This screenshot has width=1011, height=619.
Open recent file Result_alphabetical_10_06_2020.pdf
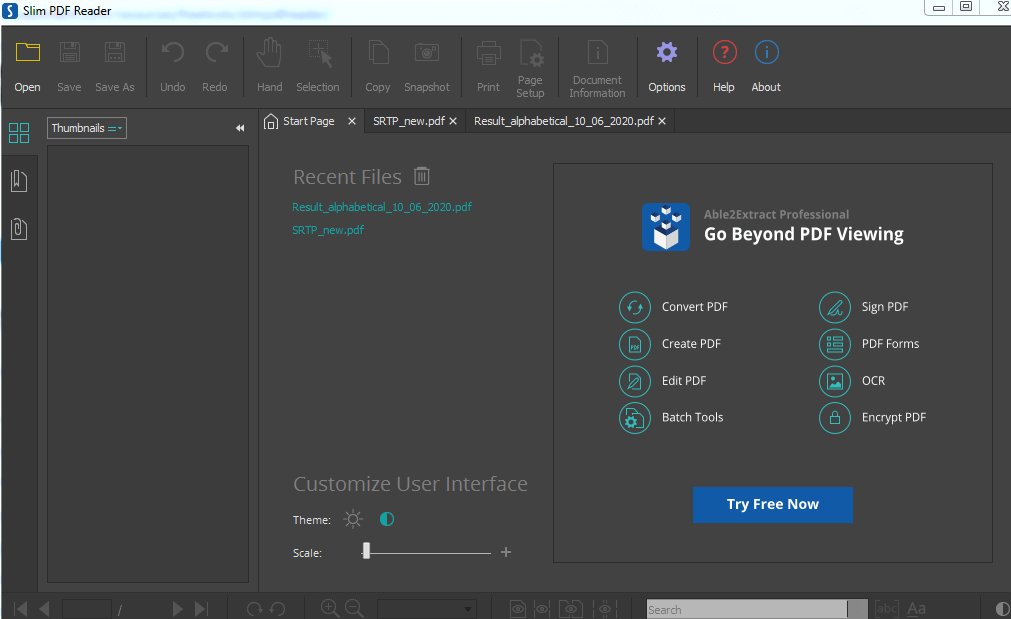tap(382, 207)
